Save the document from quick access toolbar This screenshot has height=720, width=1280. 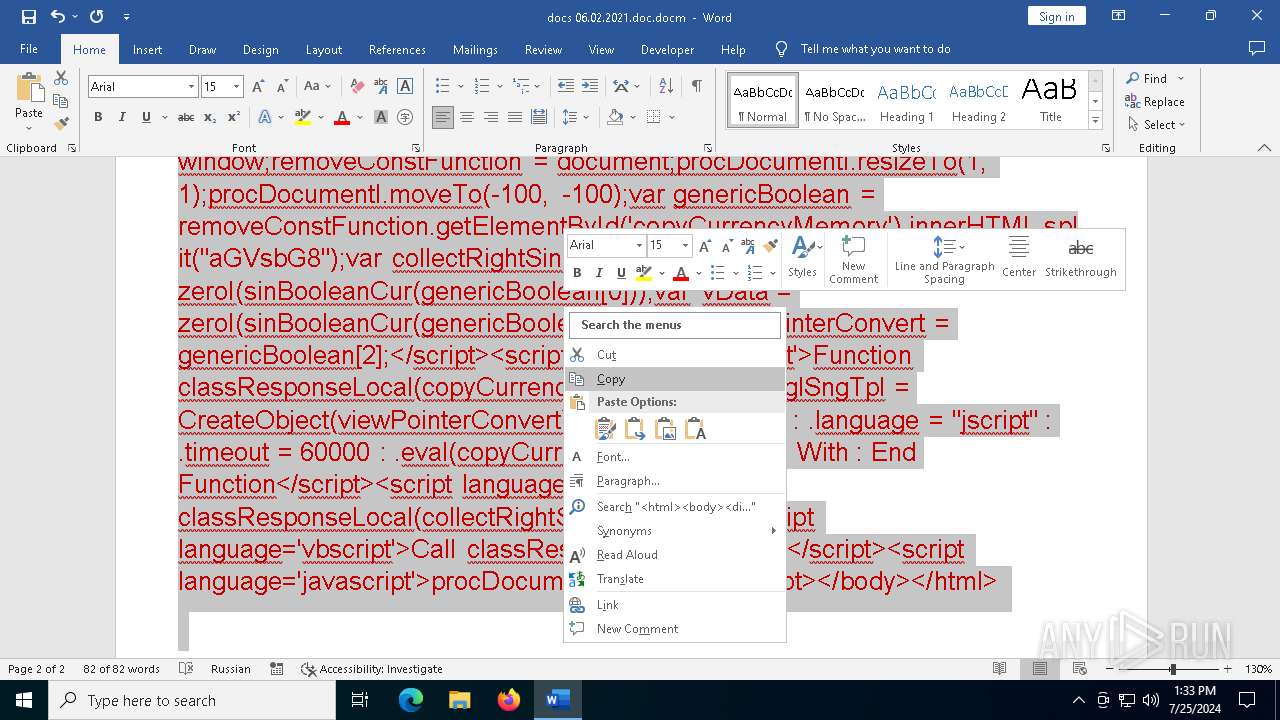[28, 17]
